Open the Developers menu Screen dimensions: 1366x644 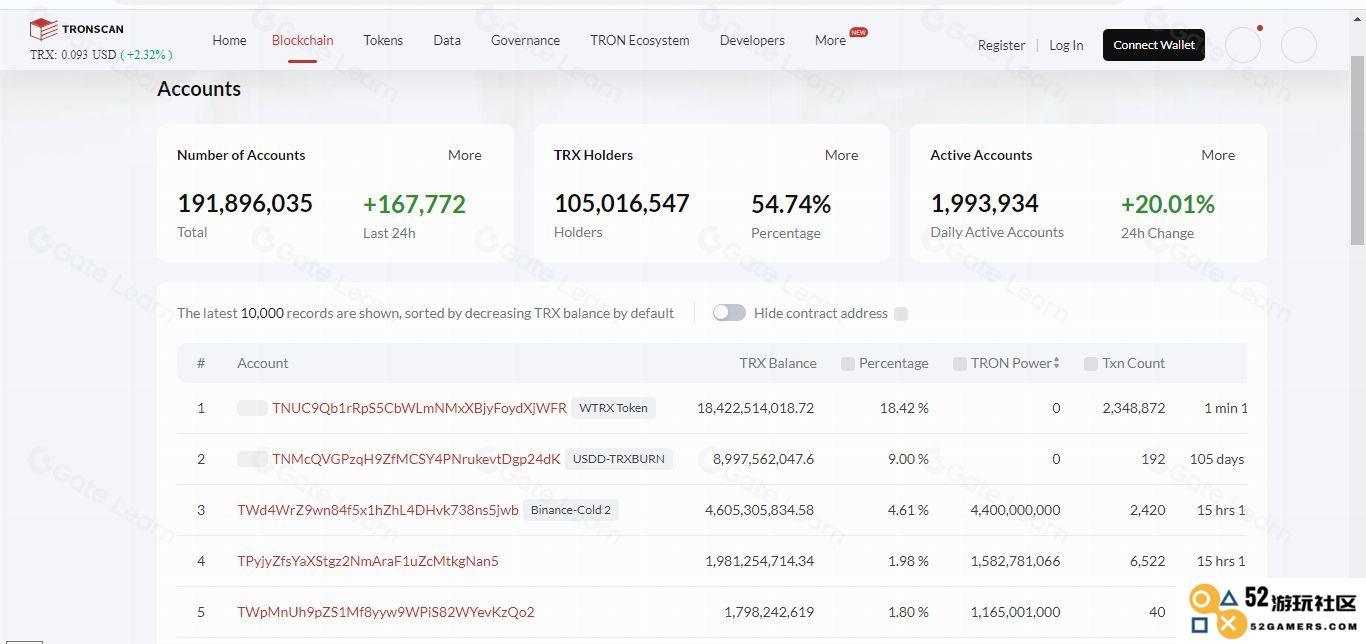[x=752, y=40]
